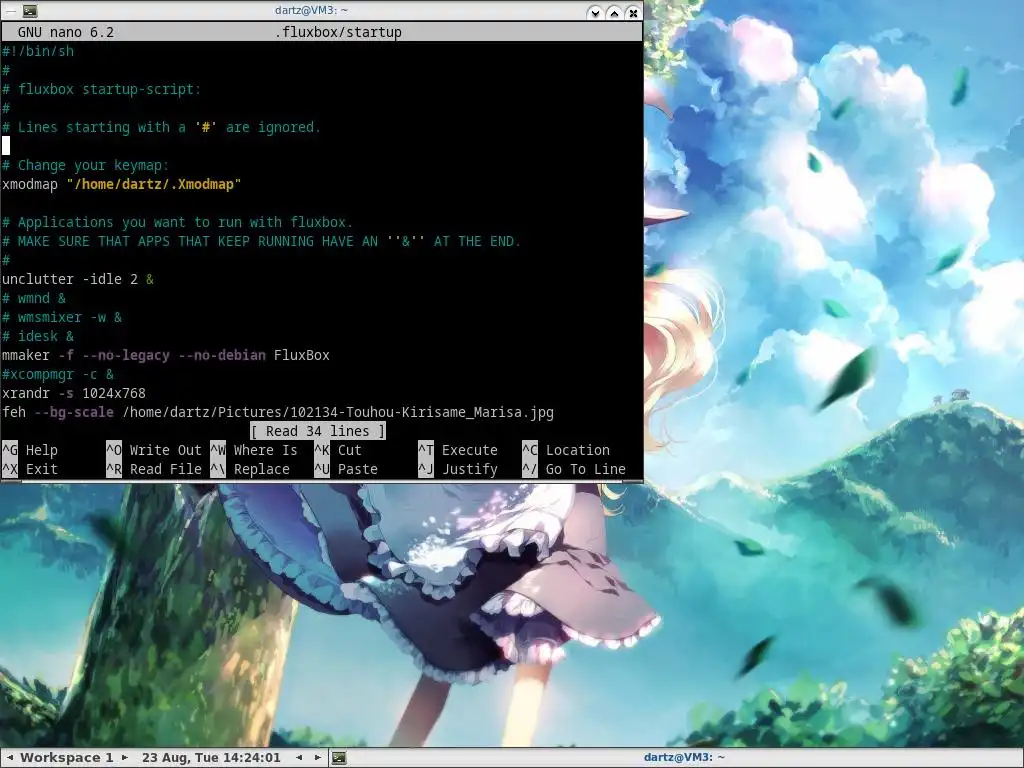Click the white text cursor block in editor
Screen dimensions: 1024x768
pyautogui.click(x=6, y=146)
